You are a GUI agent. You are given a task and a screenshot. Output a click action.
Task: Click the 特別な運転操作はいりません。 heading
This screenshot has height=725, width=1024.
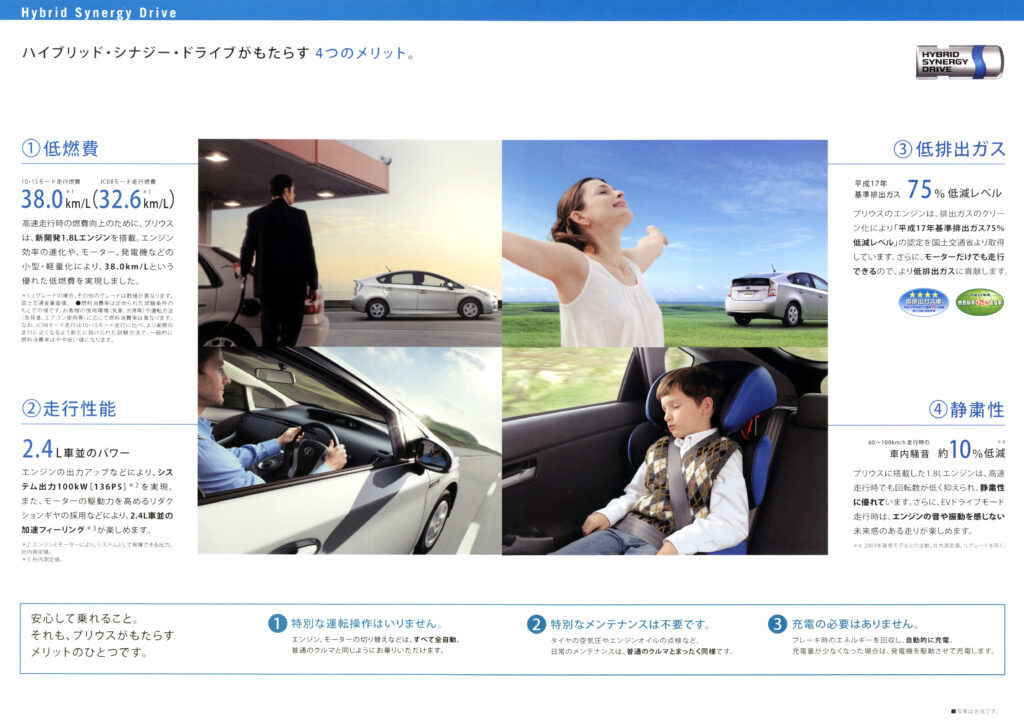368,624
